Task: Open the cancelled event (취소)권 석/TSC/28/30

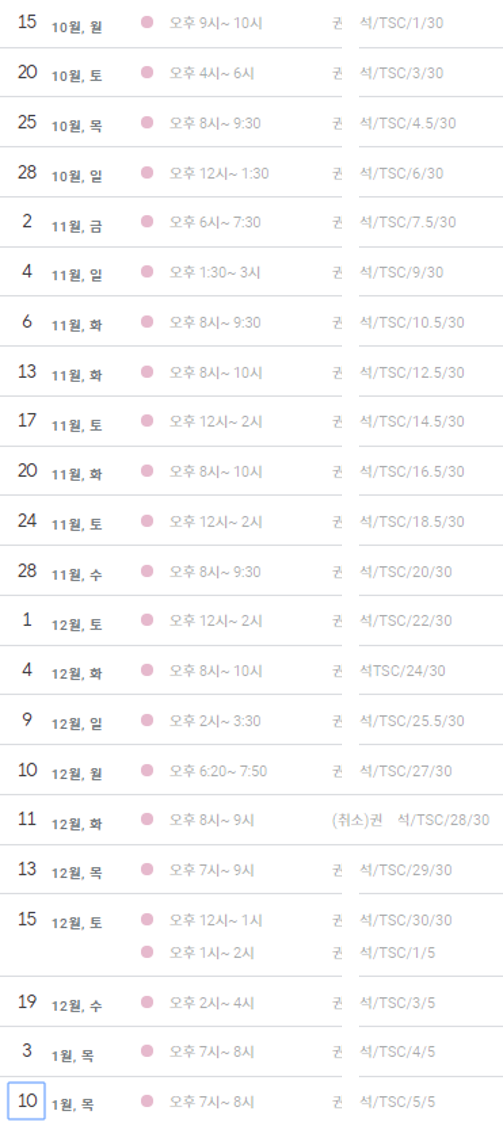Action: point(411,820)
